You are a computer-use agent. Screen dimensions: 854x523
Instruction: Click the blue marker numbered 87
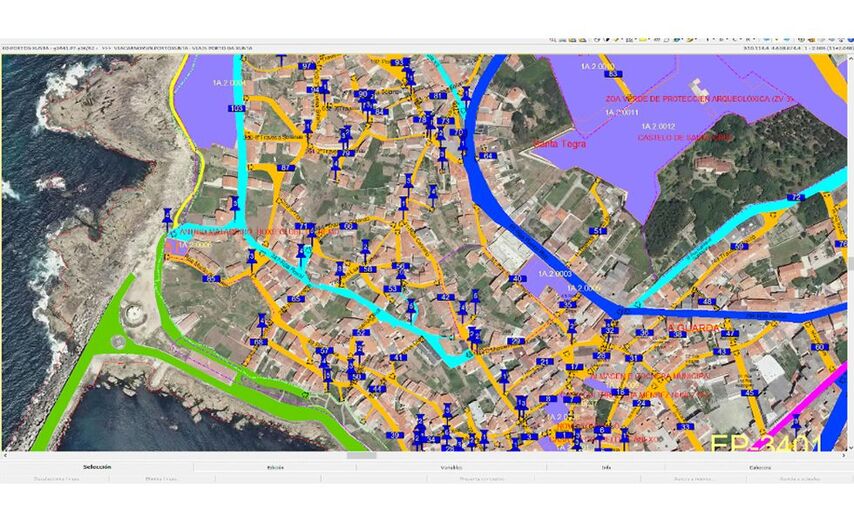click(x=287, y=168)
